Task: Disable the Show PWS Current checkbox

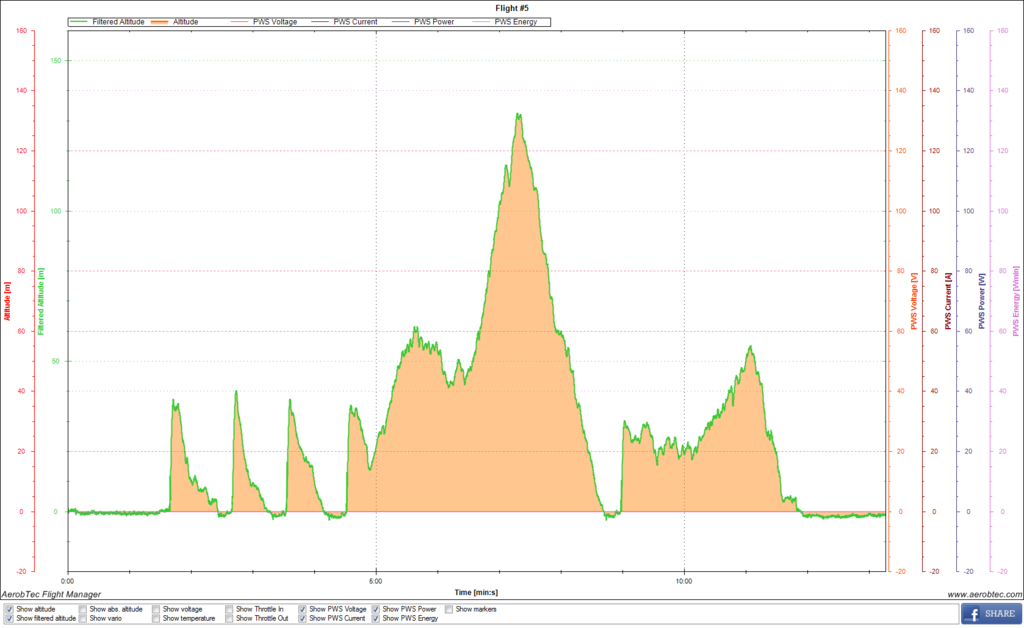Action: (x=303, y=619)
